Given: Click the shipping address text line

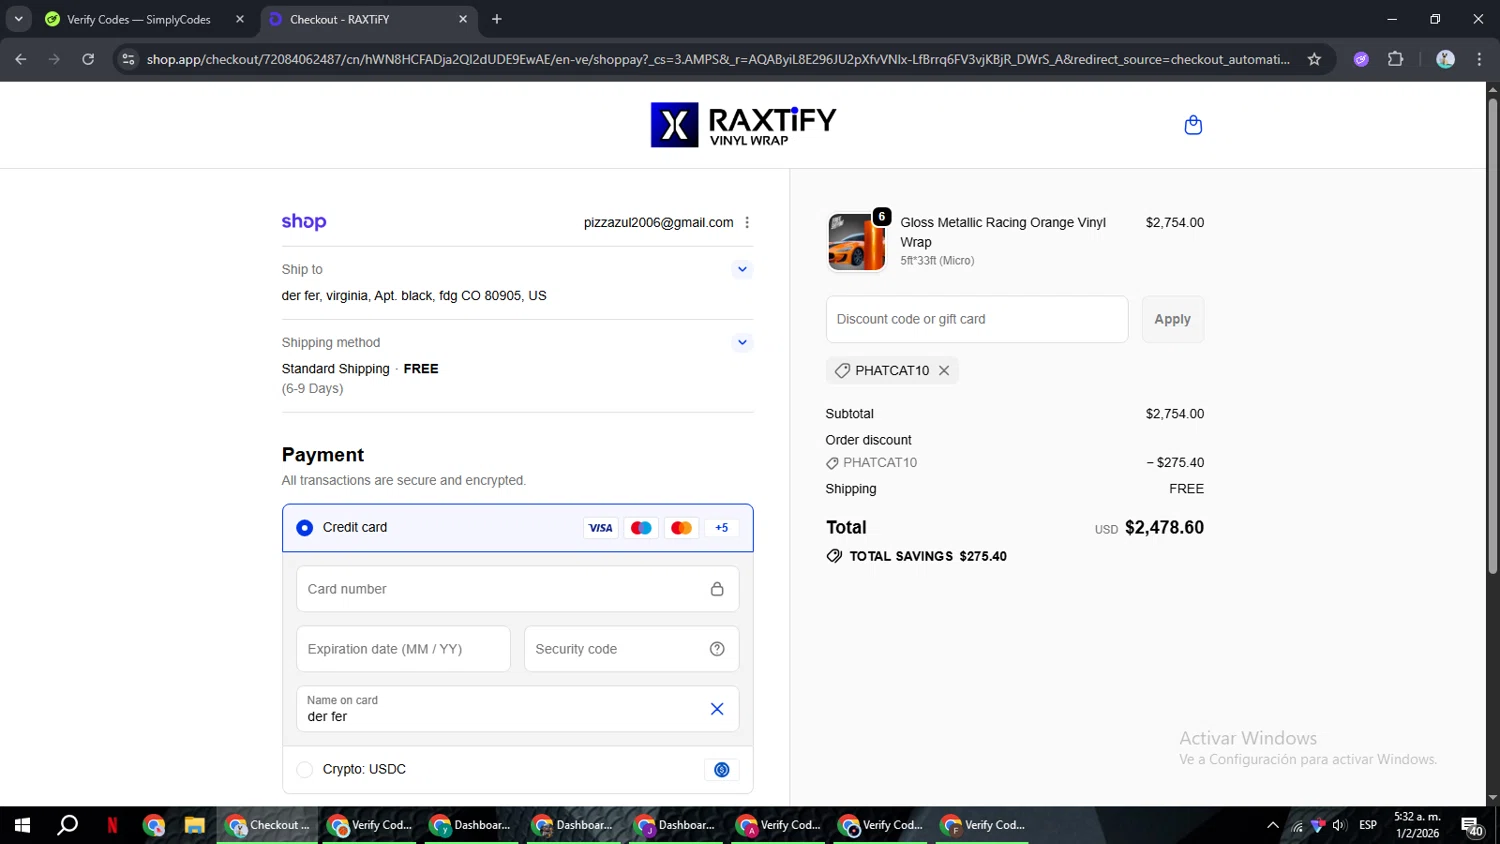Looking at the screenshot, I should click(x=414, y=296).
